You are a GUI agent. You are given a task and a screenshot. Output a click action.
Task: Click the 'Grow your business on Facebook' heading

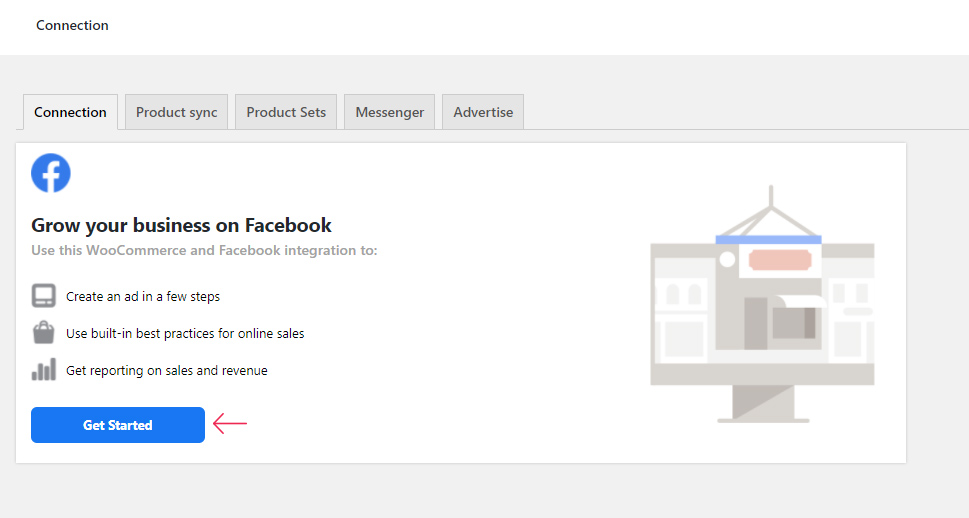[181, 225]
